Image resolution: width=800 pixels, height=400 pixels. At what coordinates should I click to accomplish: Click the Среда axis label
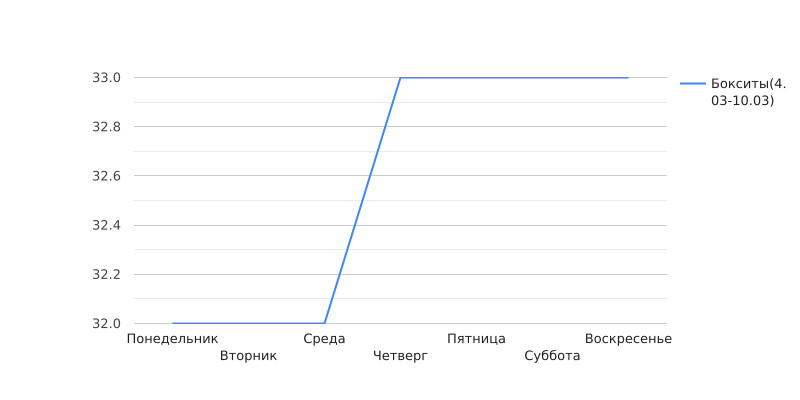point(324,339)
